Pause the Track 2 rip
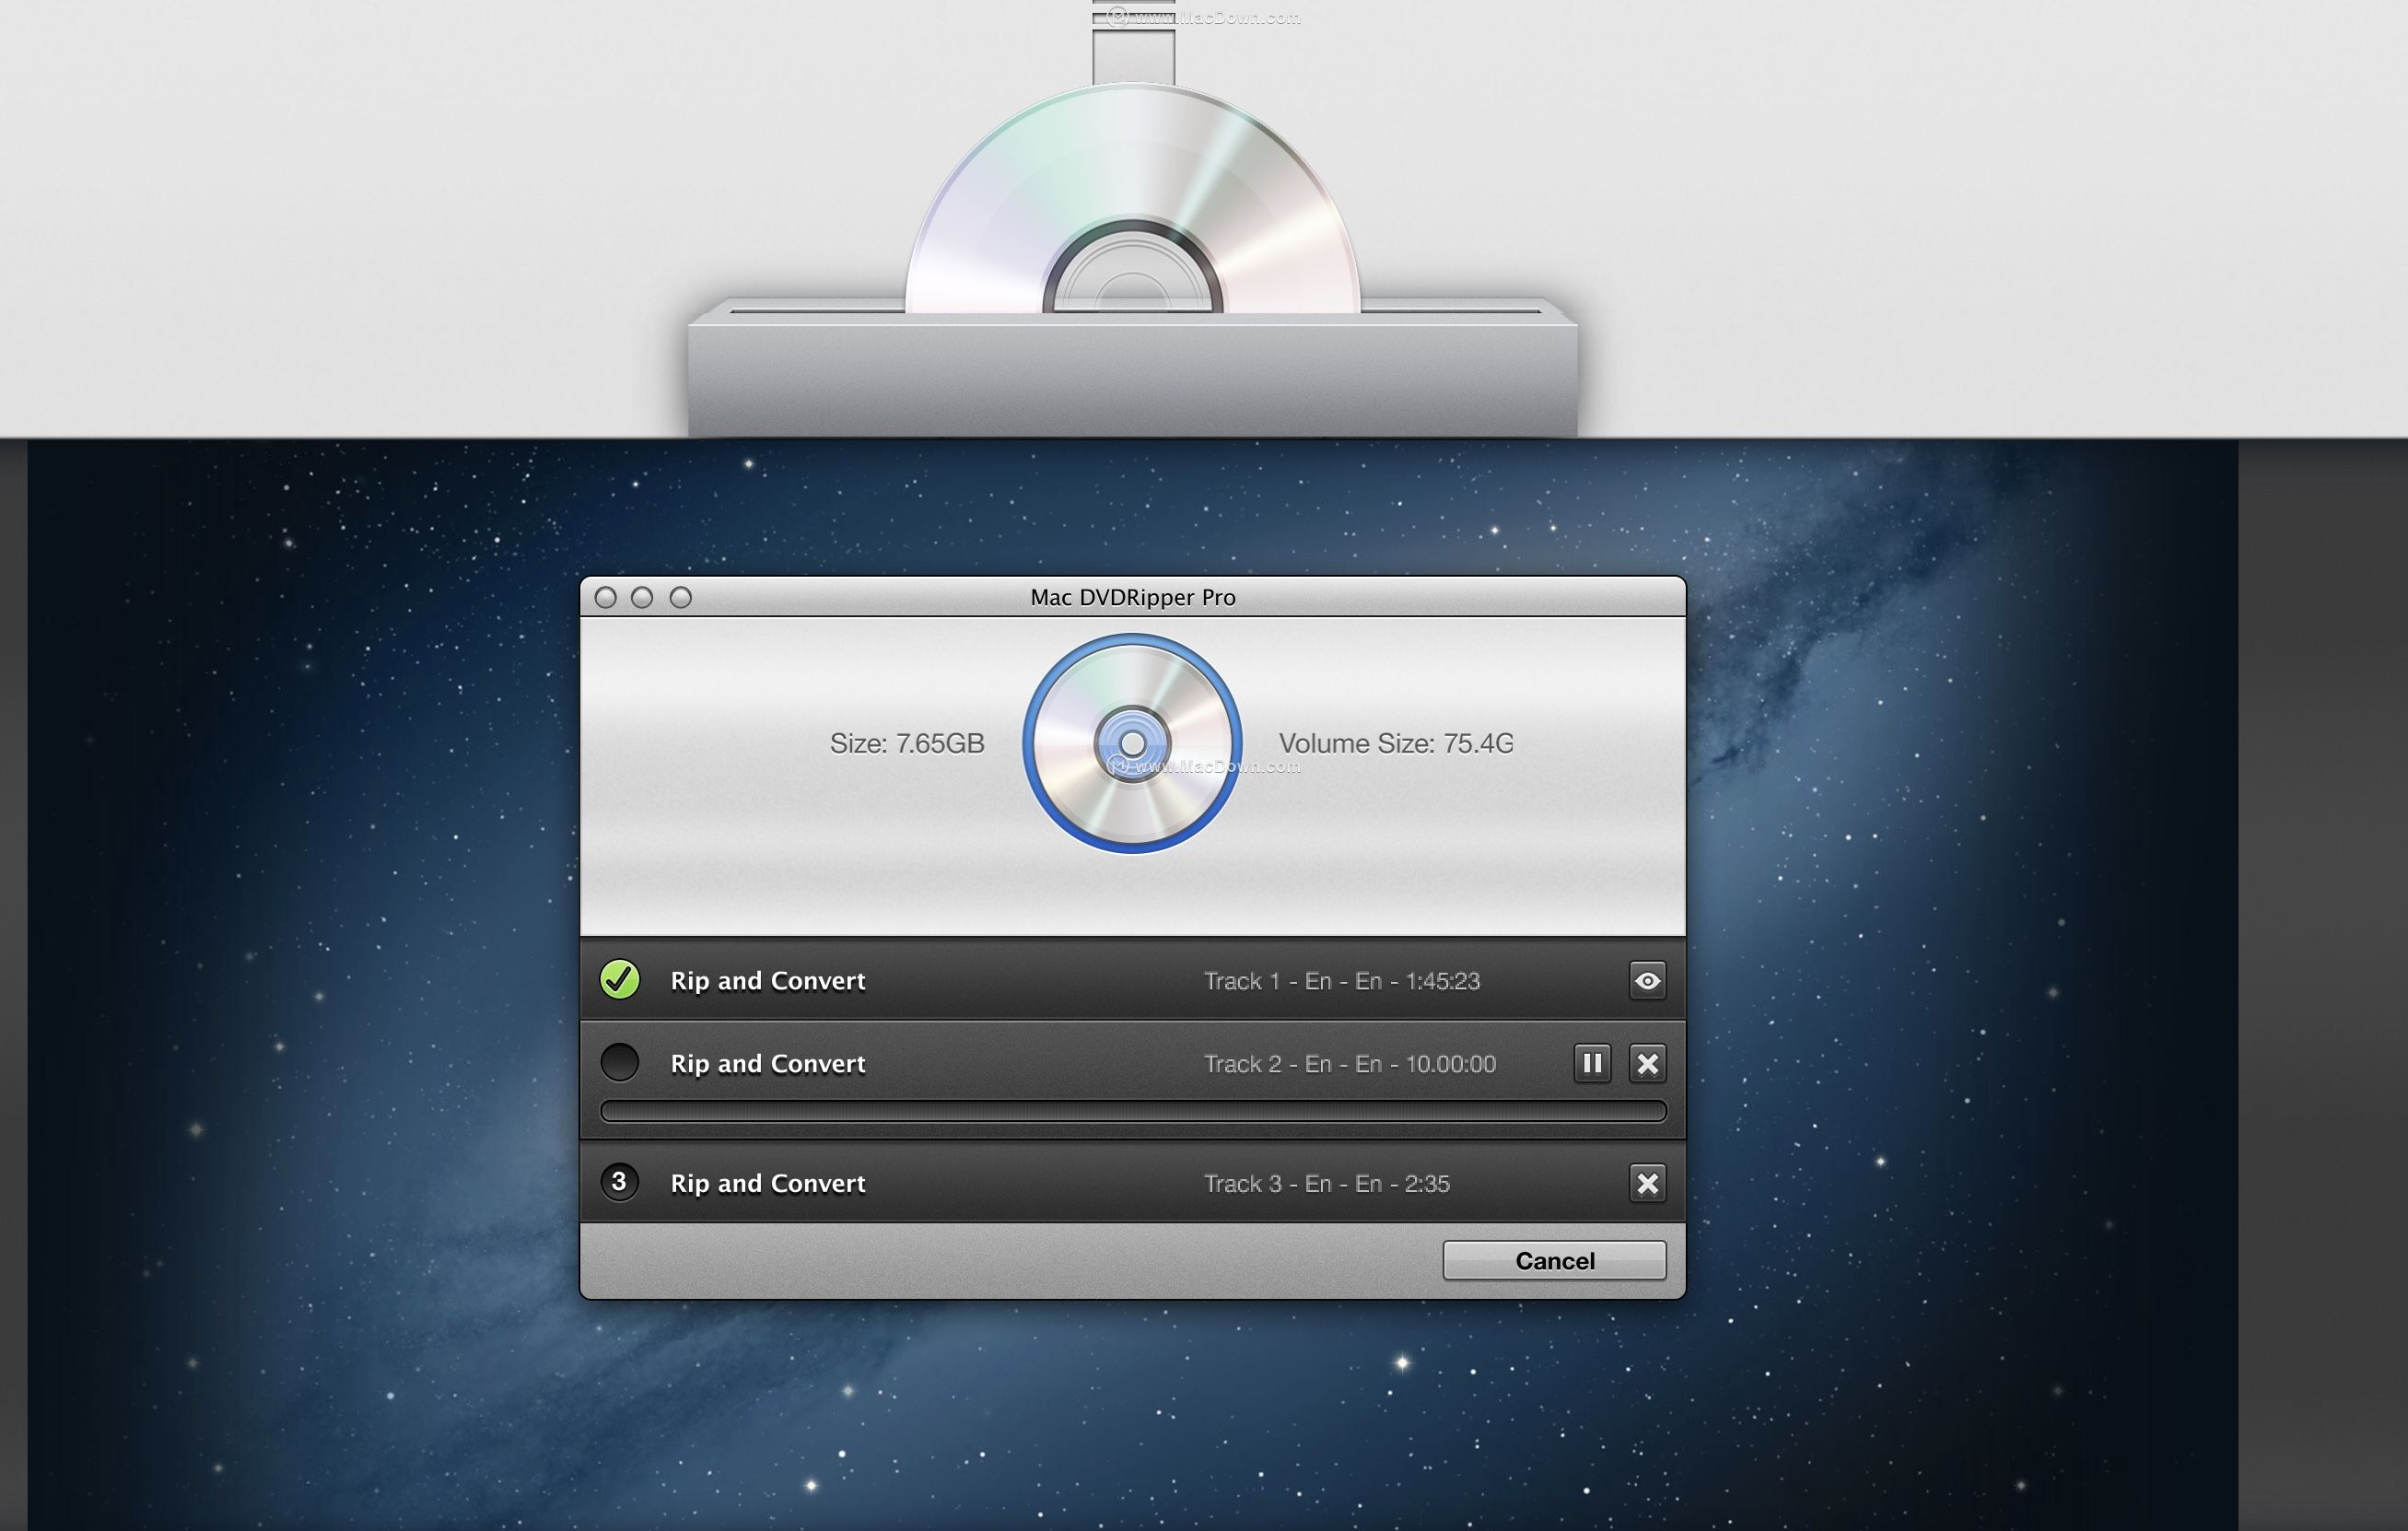The height and width of the screenshot is (1531, 2408). click(x=1592, y=1063)
